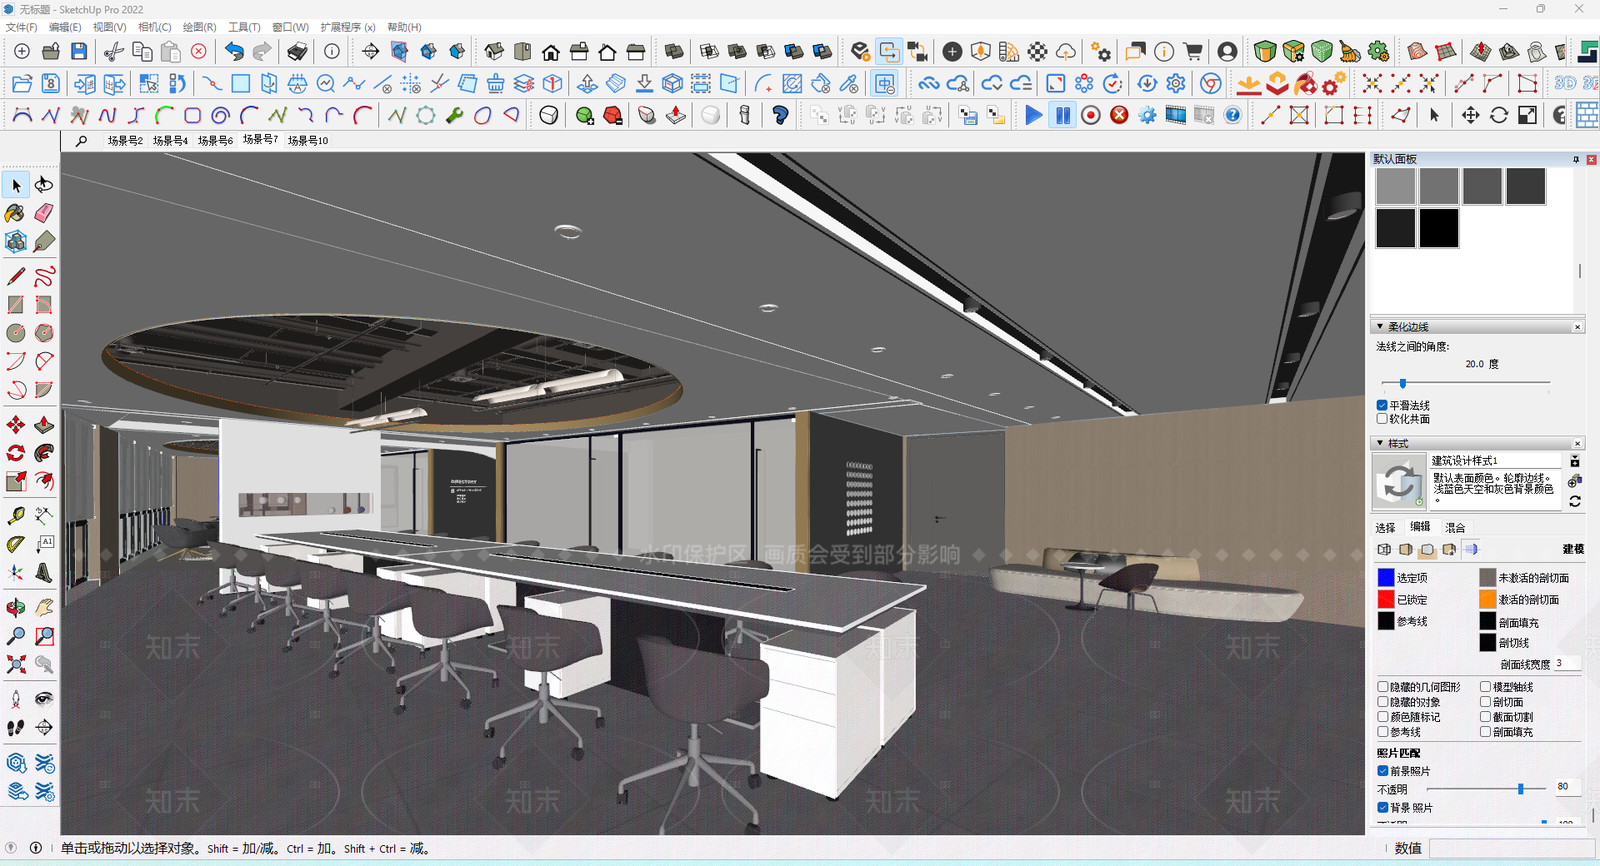This screenshot has height=866, width=1600.
Task: Click the Undo arrow in top toolbar
Action: point(234,51)
